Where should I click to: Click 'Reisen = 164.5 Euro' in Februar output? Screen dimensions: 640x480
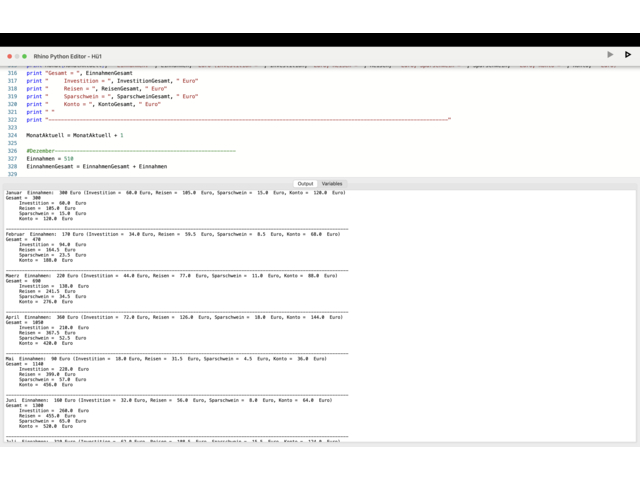click(47, 250)
